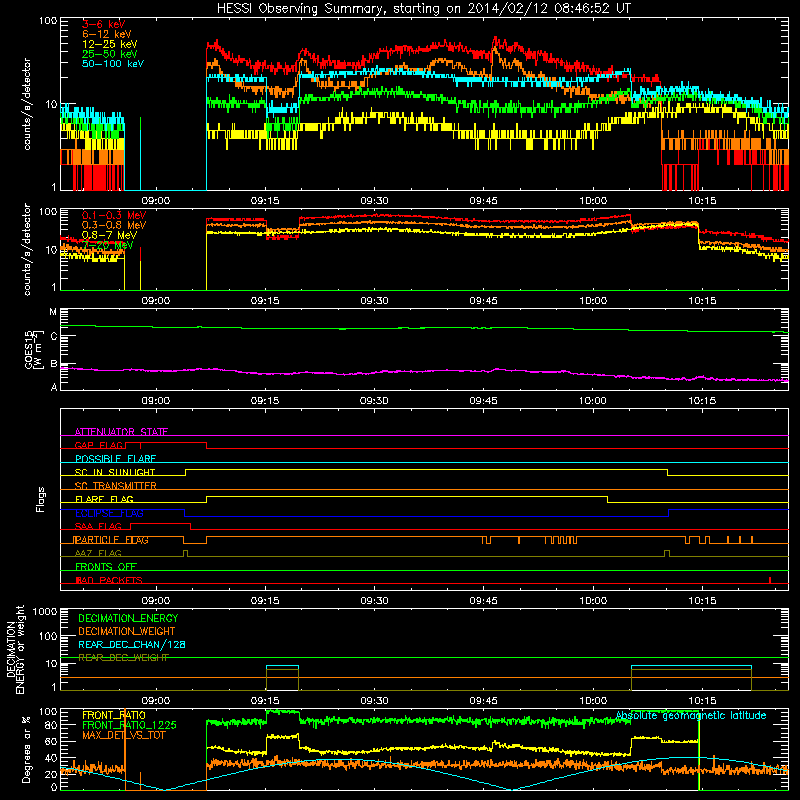Click 09:30 tick under GOES15 panel
The width and height of the screenshot is (800, 800).
click(374, 401)
